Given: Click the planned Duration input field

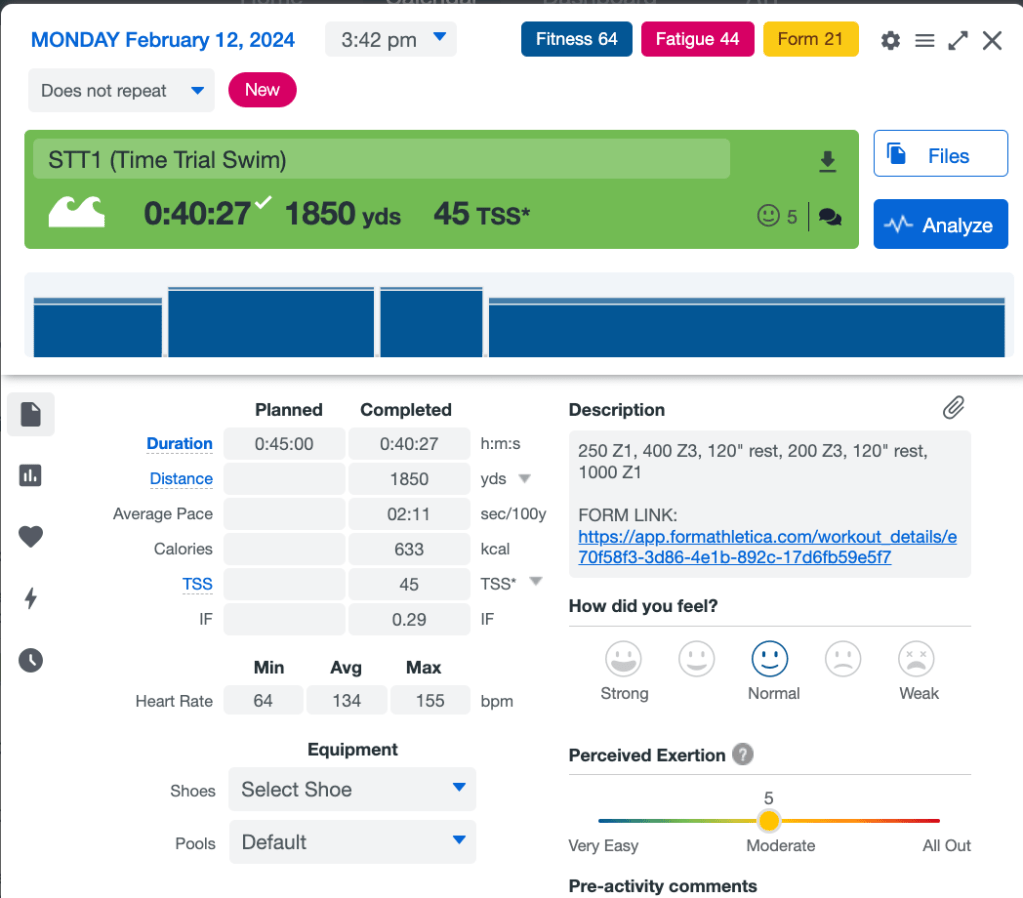Looking at the screenshot, I should (x=284, y=444).
